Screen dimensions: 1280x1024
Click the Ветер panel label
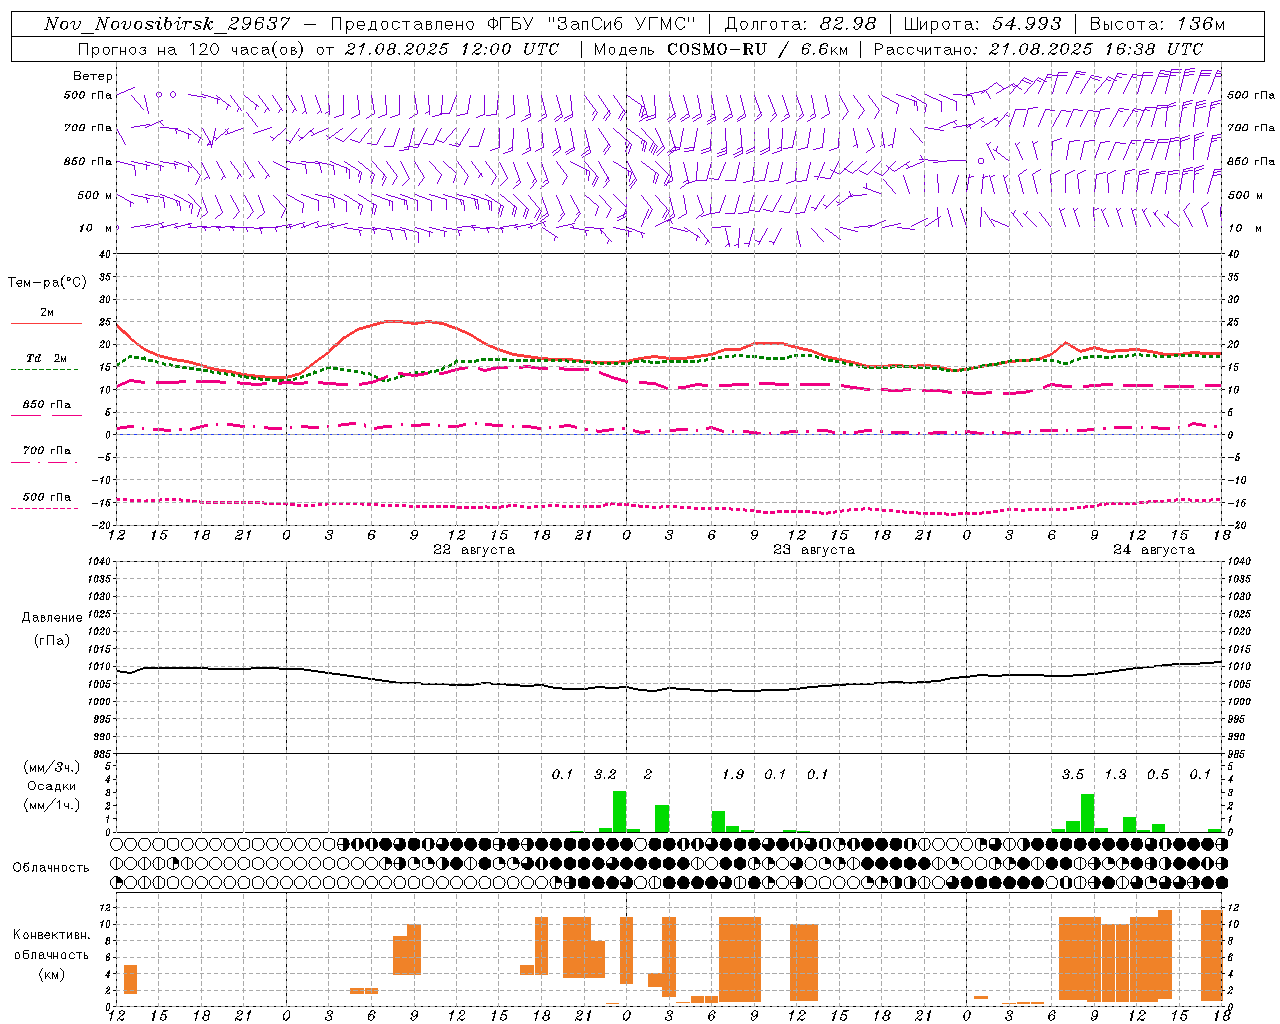93,76
